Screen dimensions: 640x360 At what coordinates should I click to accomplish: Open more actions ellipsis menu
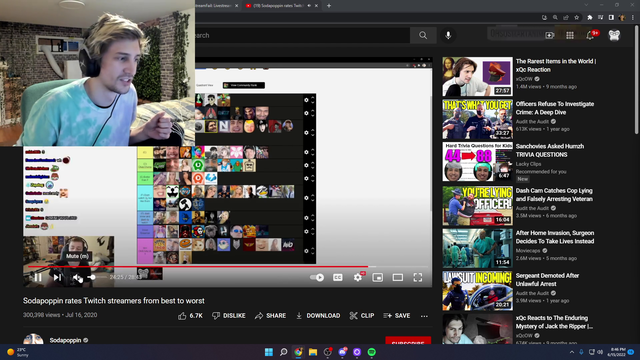pos(424,316)
